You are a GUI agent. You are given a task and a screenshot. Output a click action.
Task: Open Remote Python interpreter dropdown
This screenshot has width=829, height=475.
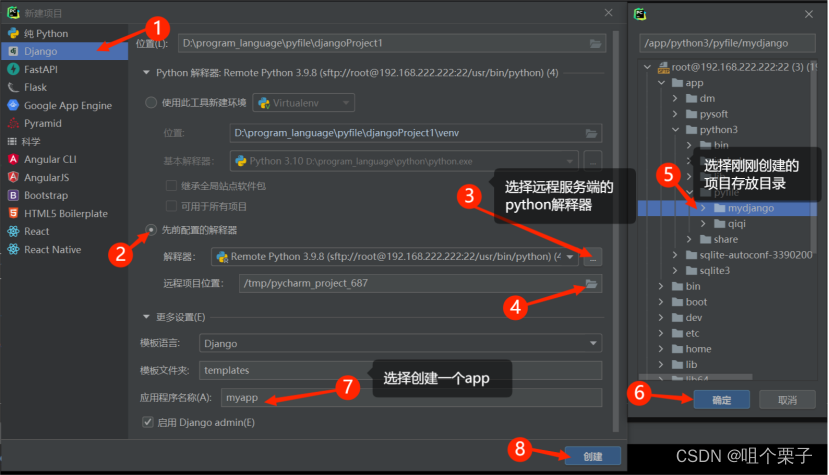(395, 257)
